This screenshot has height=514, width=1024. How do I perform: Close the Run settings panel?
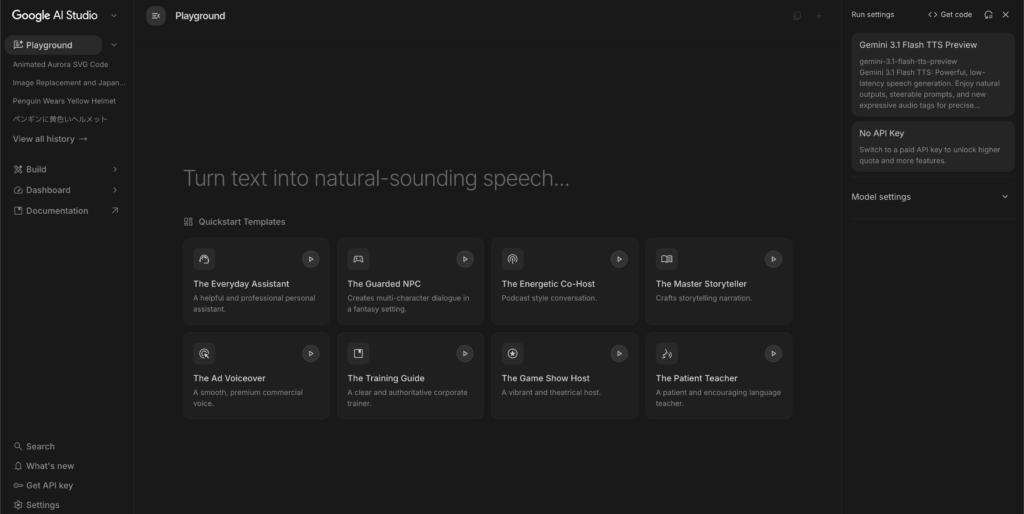coord(1007,15)
